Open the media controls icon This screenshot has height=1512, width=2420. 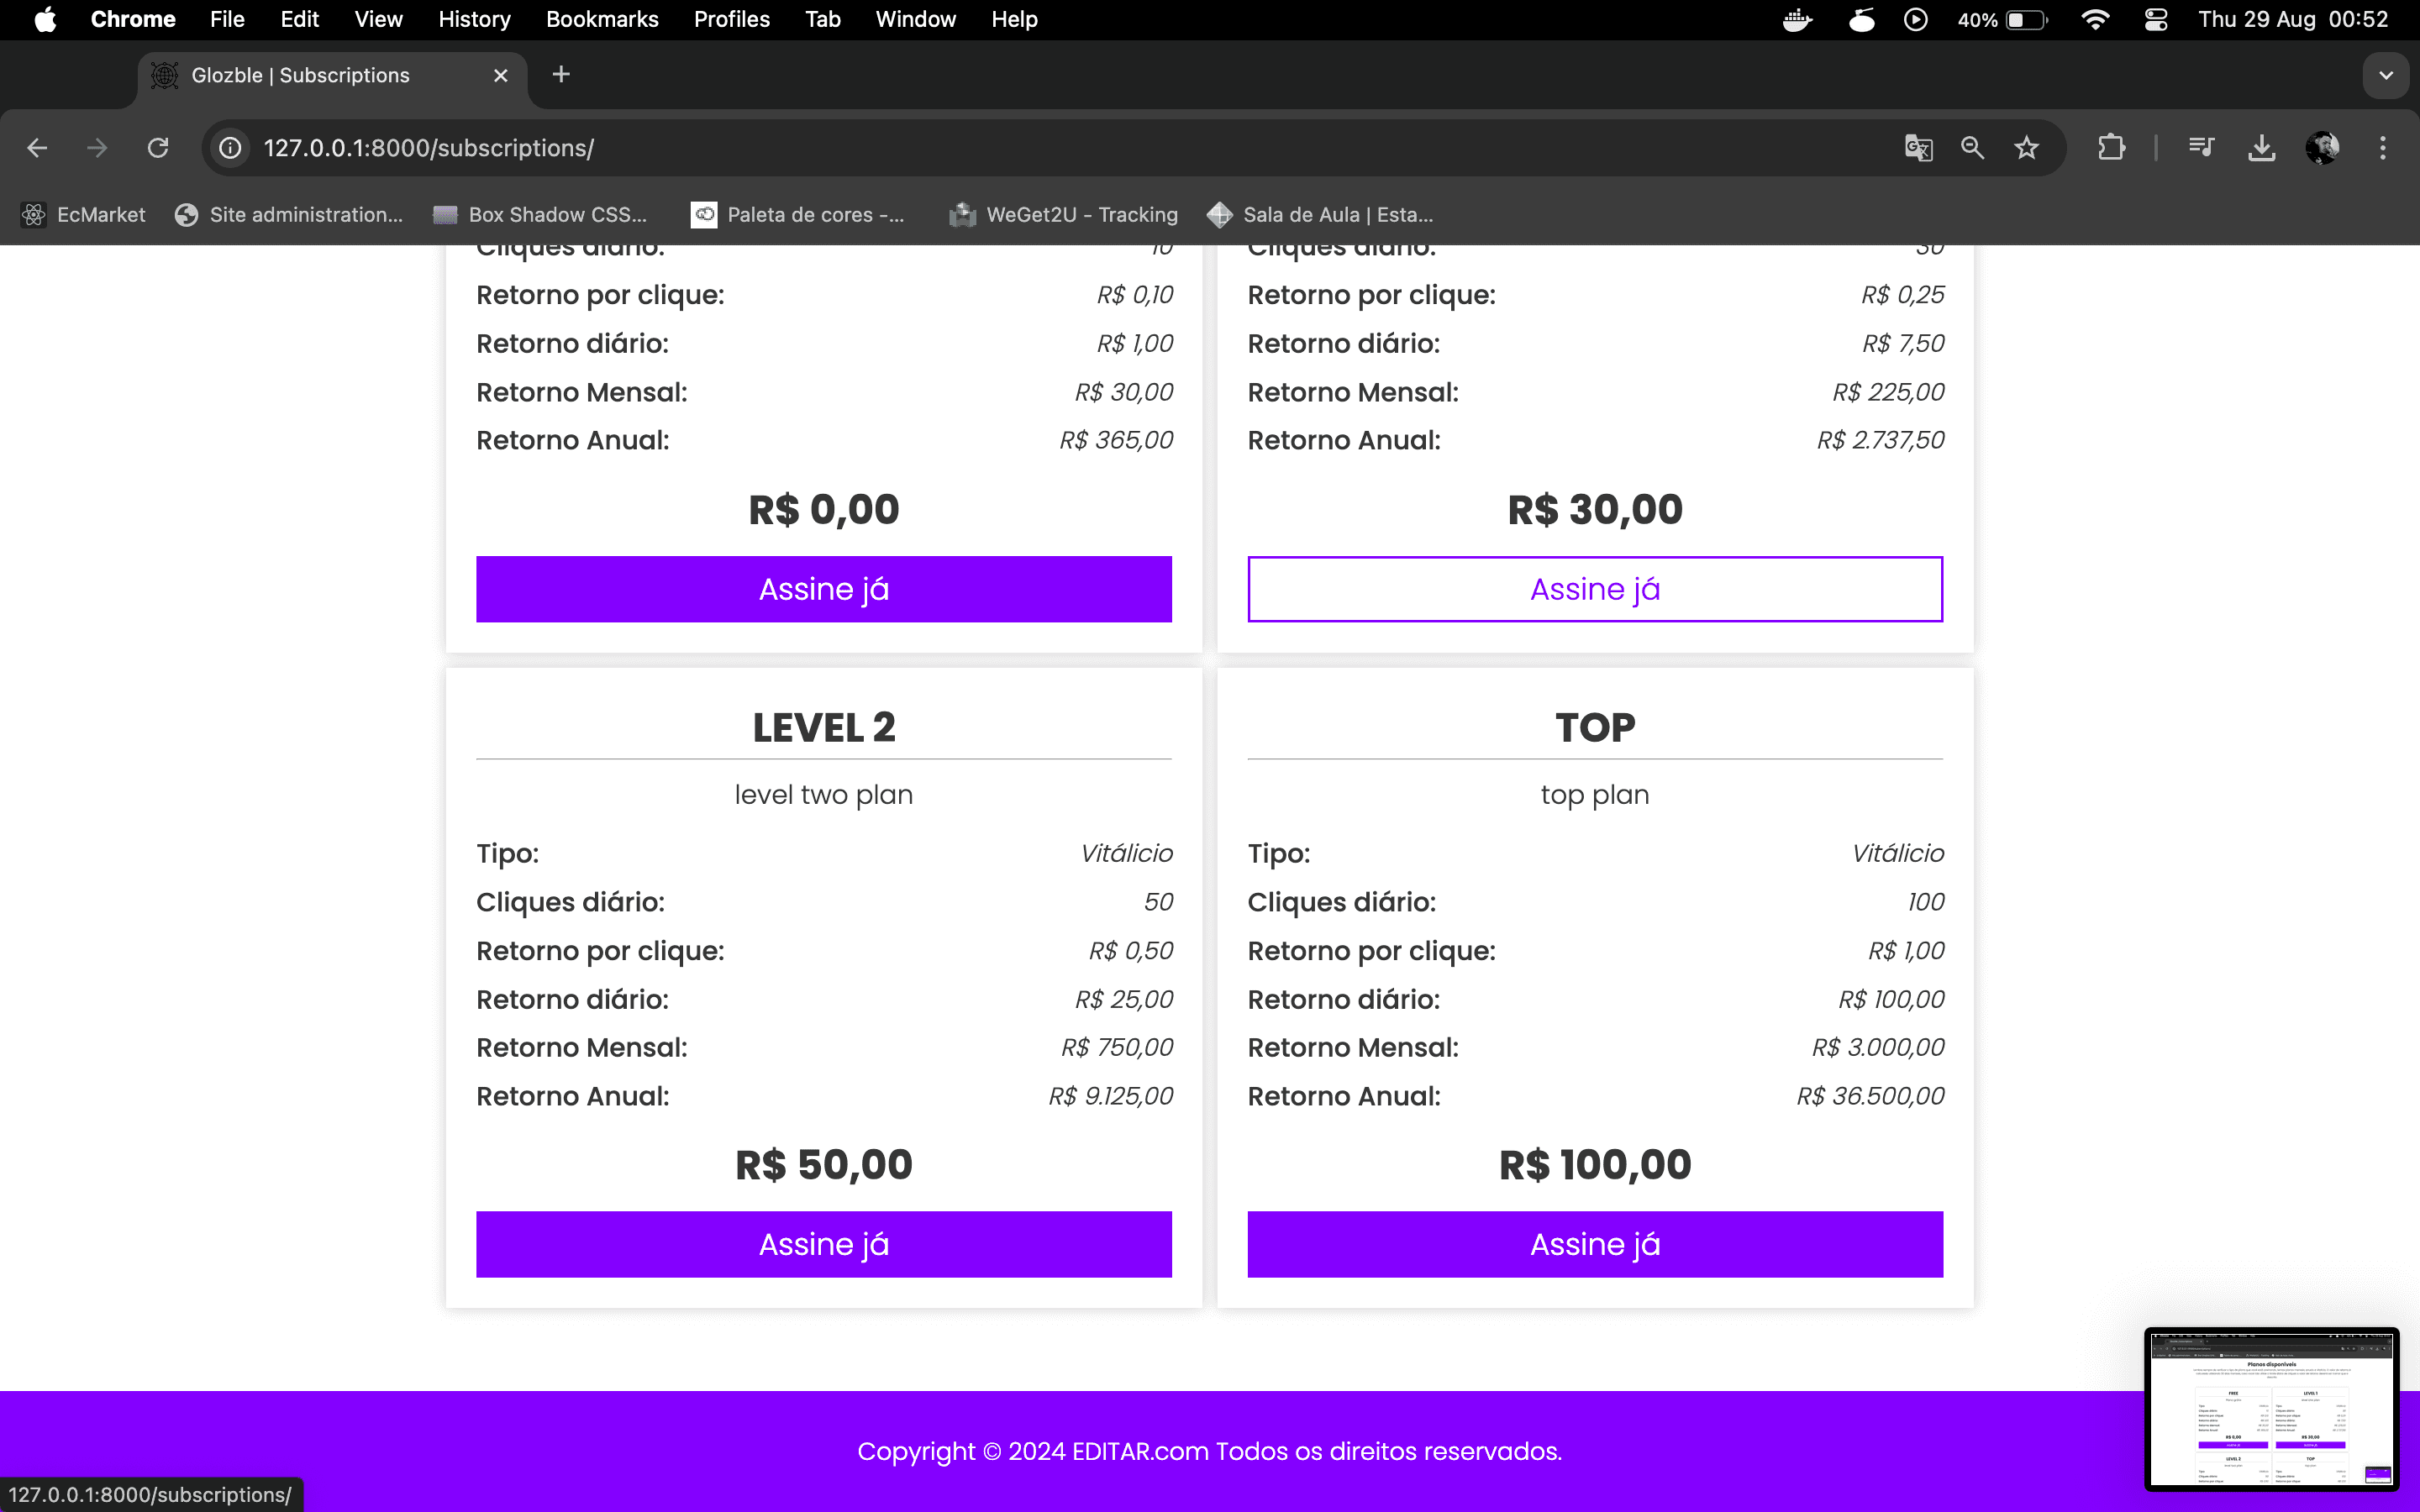[x=2201, y=148]
